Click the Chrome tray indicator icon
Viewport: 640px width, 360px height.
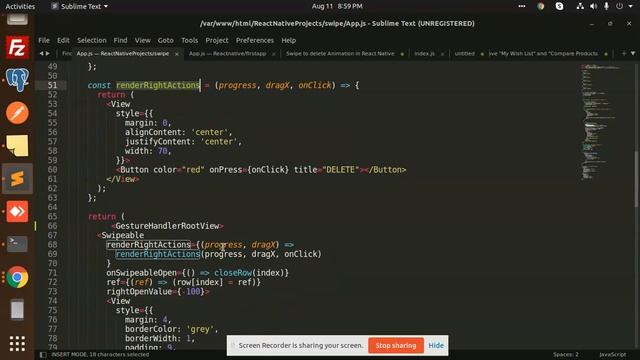[x=540, y=6]
